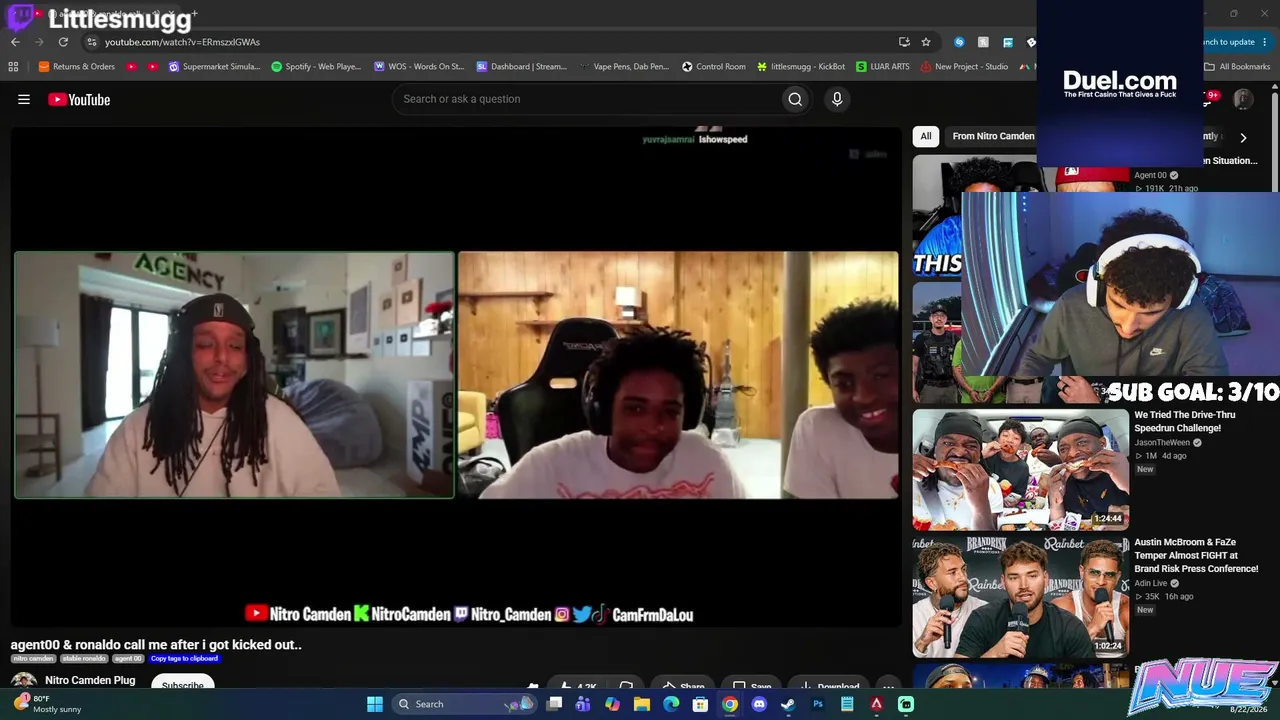
Task: Launch Discord from the taskbar
Action: [x=759, y=704]
